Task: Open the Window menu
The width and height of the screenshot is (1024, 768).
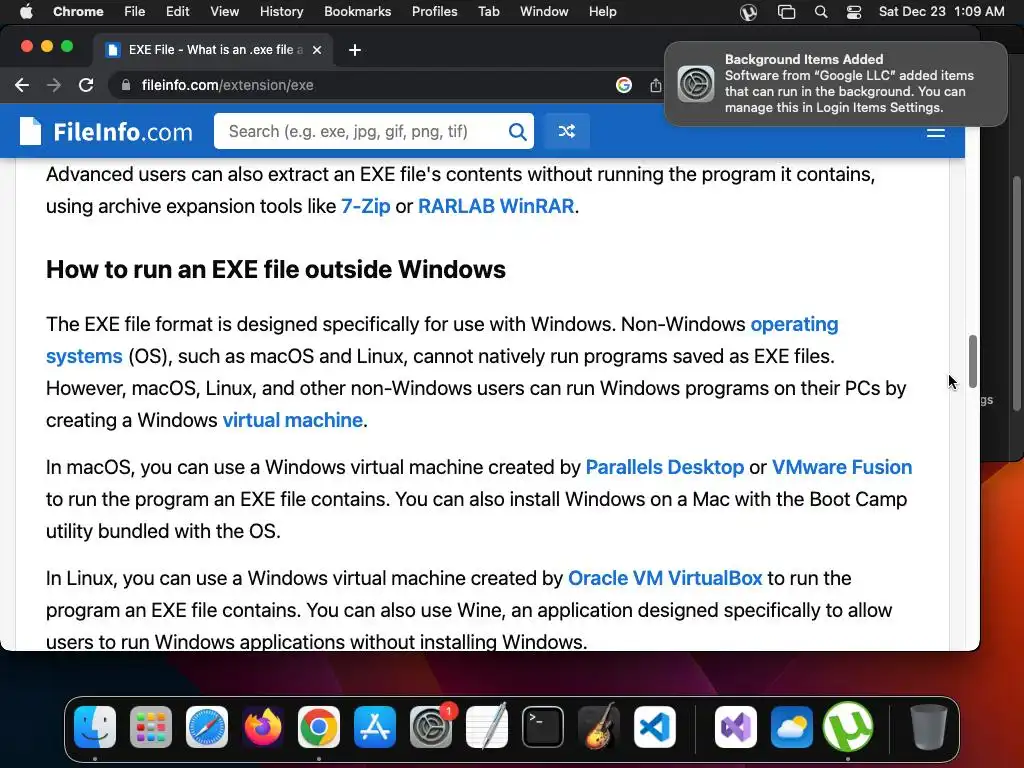Action: pos(544,12)
